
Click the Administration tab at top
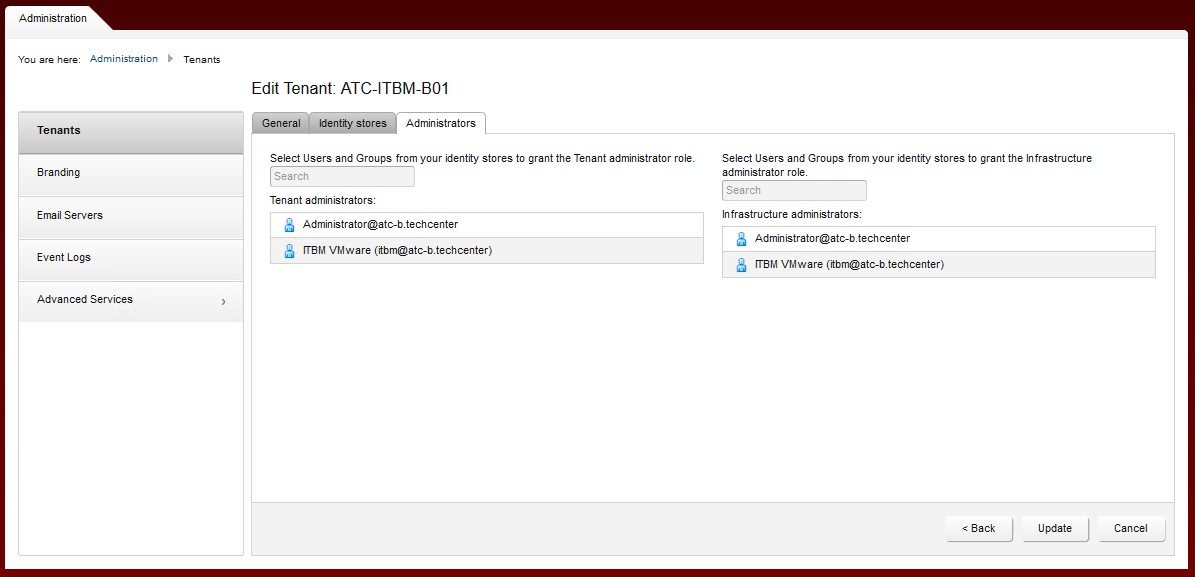(x=53, y=18)
